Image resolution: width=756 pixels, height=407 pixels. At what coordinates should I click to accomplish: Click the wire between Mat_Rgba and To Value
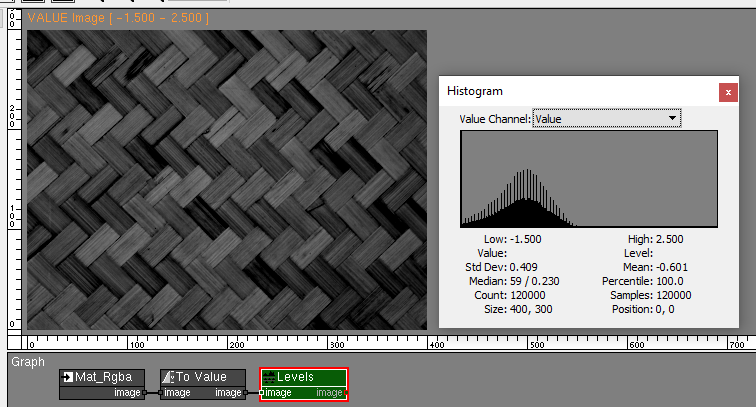(153, 393)
